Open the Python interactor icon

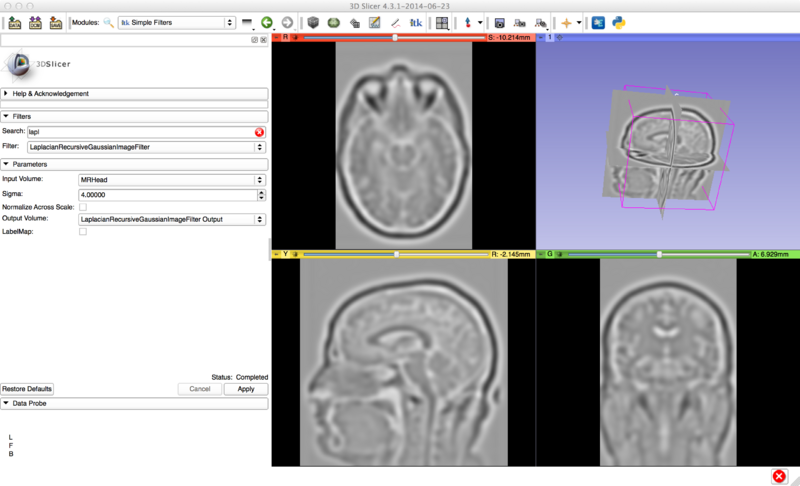[x=618, y=22]
